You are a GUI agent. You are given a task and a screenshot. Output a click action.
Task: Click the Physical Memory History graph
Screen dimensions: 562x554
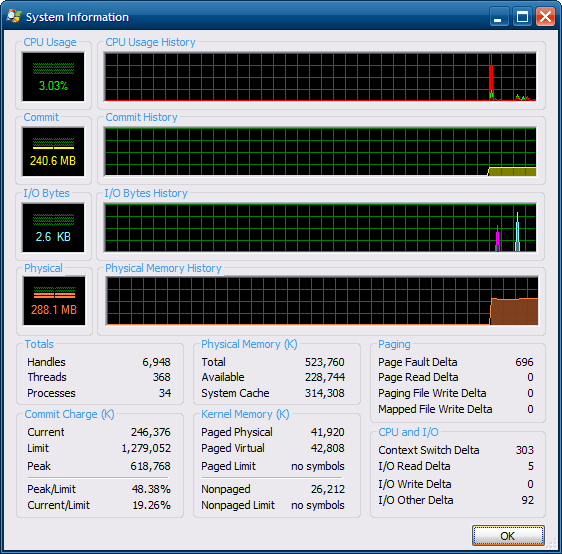(322, 301)
